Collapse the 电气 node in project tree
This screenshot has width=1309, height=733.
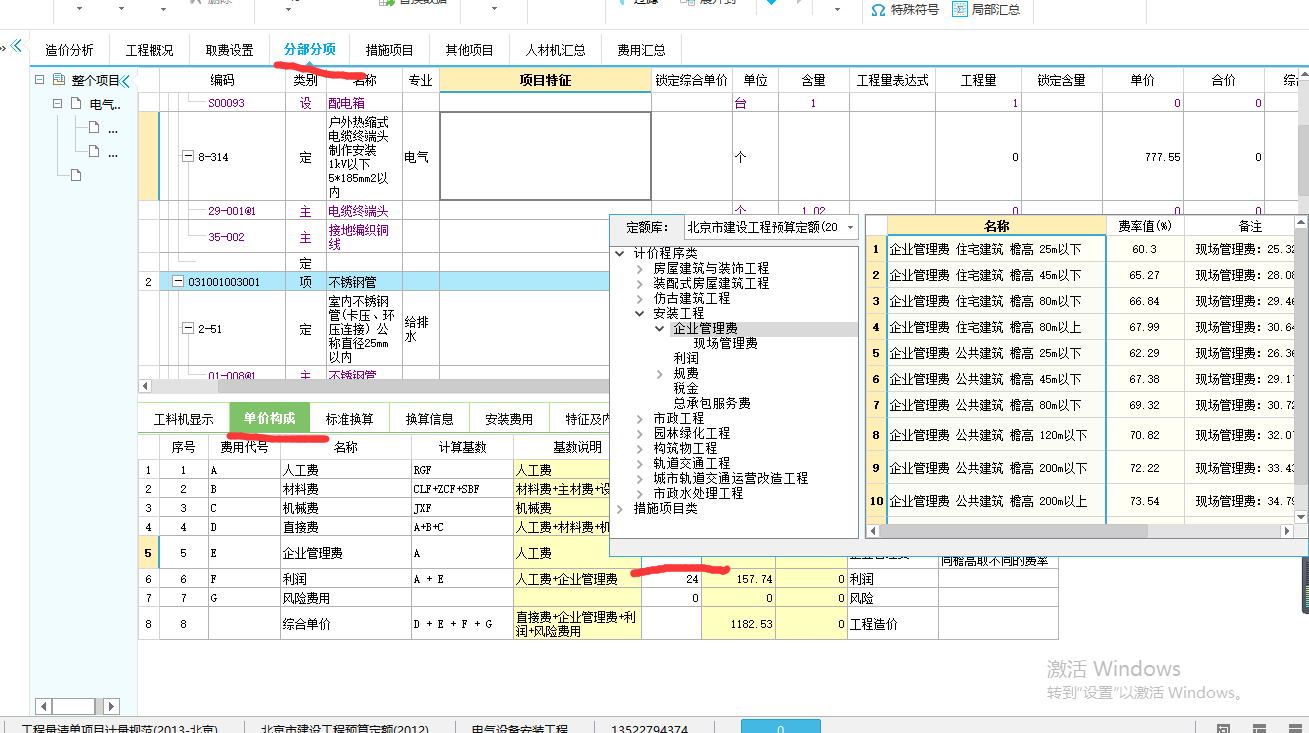tap(58, 104)
